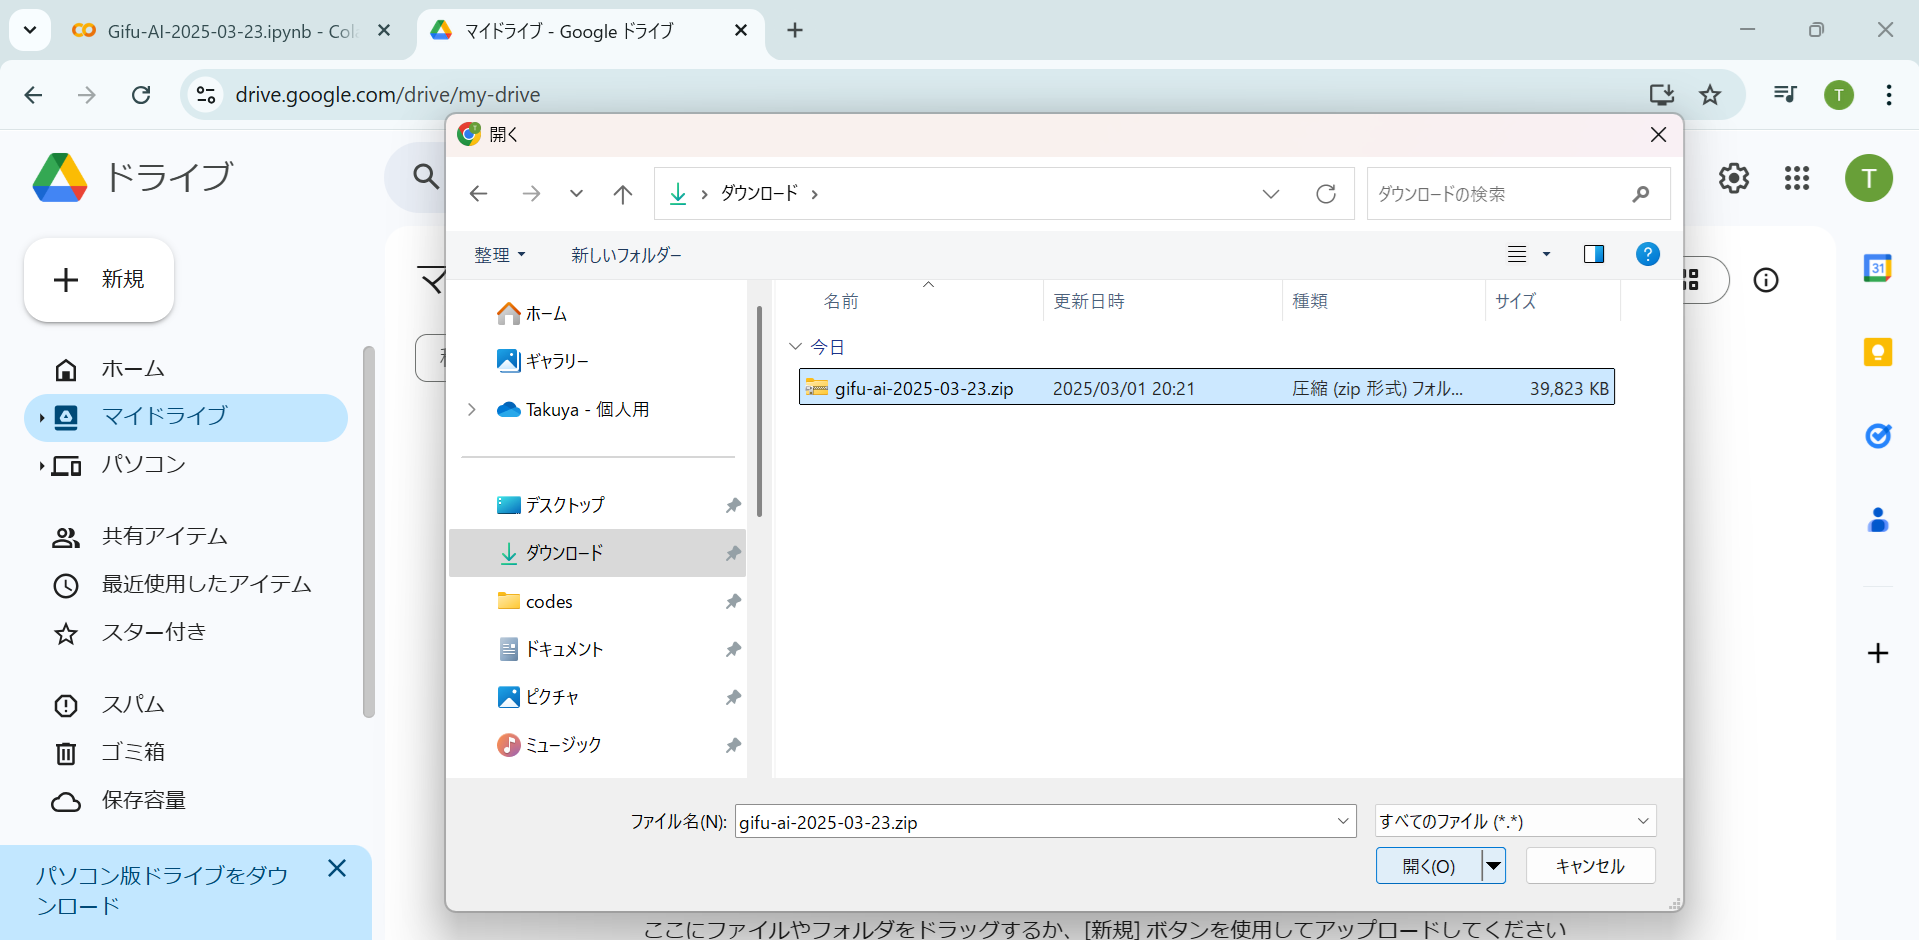Viewport: 1919px width, 940px height.
Task: Expand パソコン tree arrow in Drive
Action: pyautogui.click(x=41, y=465)
